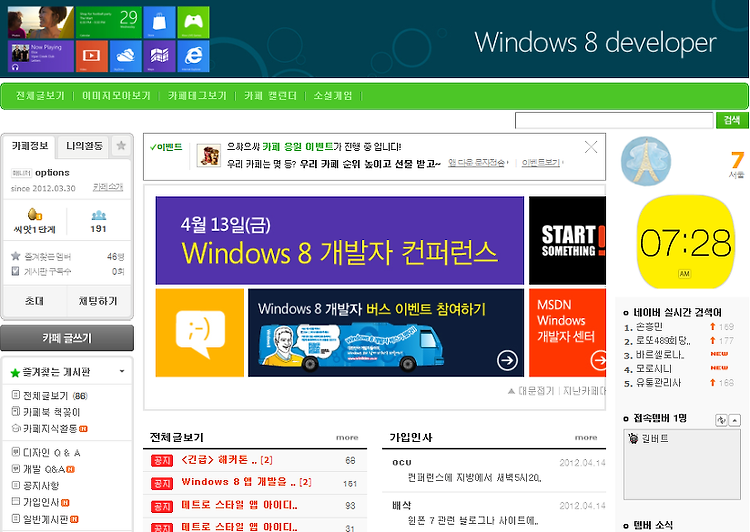Click more next to 전체글보기 heading
Screen dimensions: 750x532
coord(347,437)
